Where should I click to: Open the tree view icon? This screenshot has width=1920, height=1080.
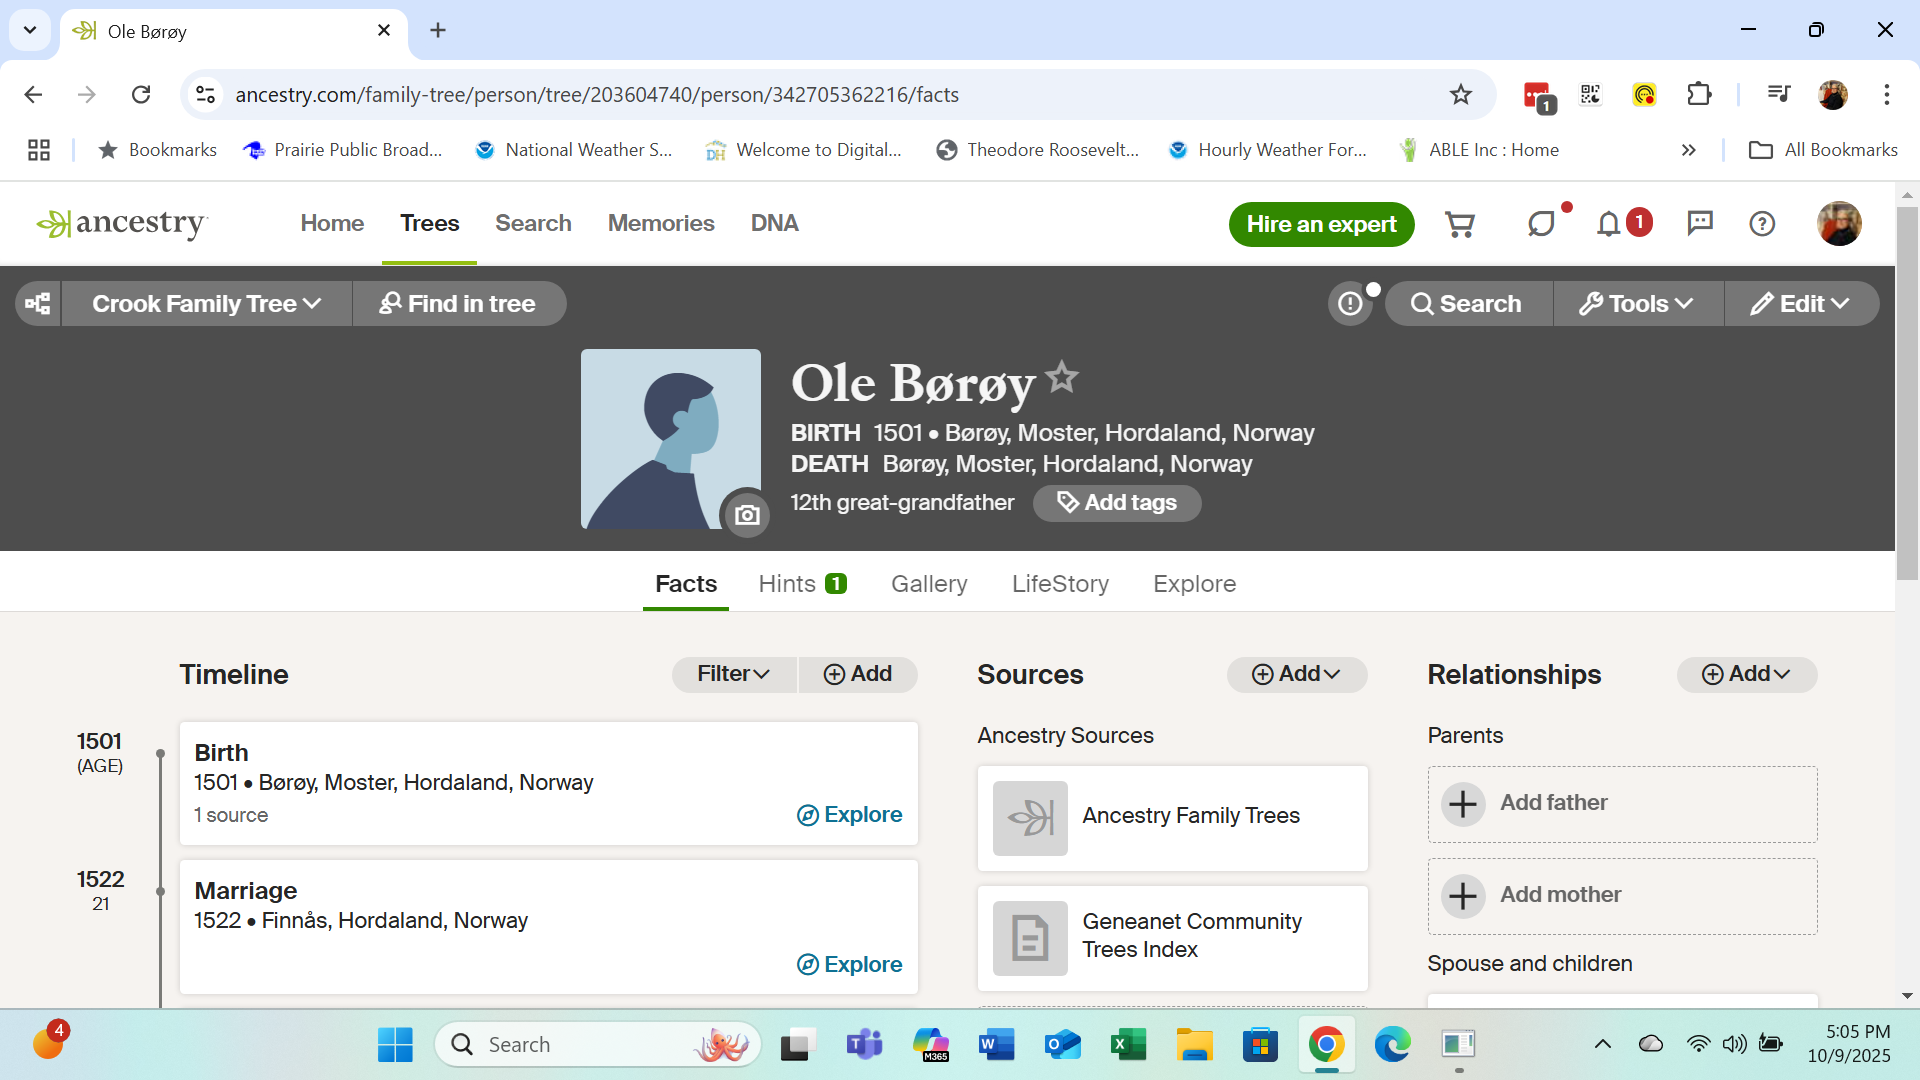(38, 304)
